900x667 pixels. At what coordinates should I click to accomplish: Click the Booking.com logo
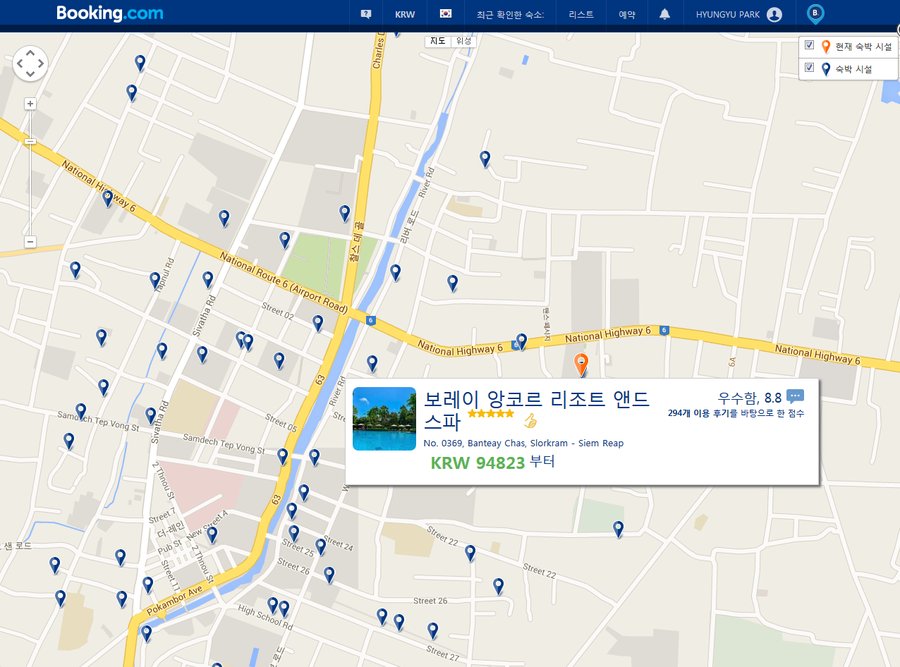(x=110, y=13)
